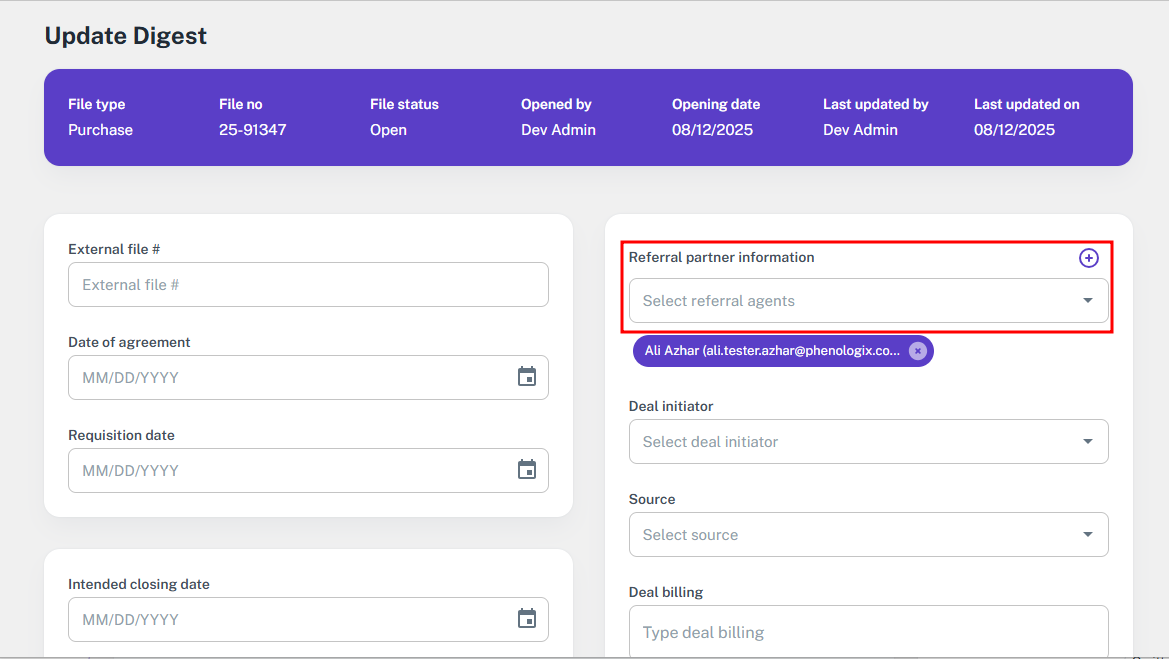Click the Open file status value
Viewport: 1169px width, 659px height.
pos(388,130)
